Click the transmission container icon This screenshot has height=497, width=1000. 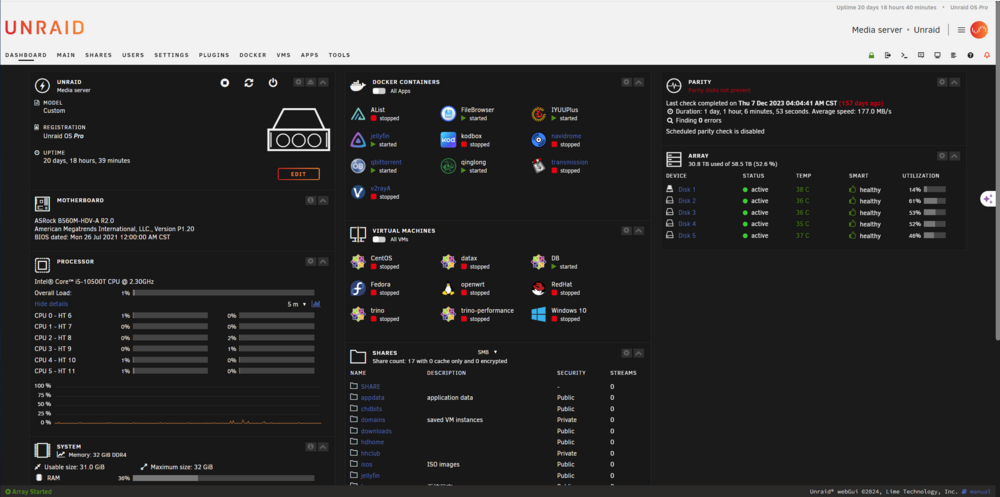click(538, 166)
